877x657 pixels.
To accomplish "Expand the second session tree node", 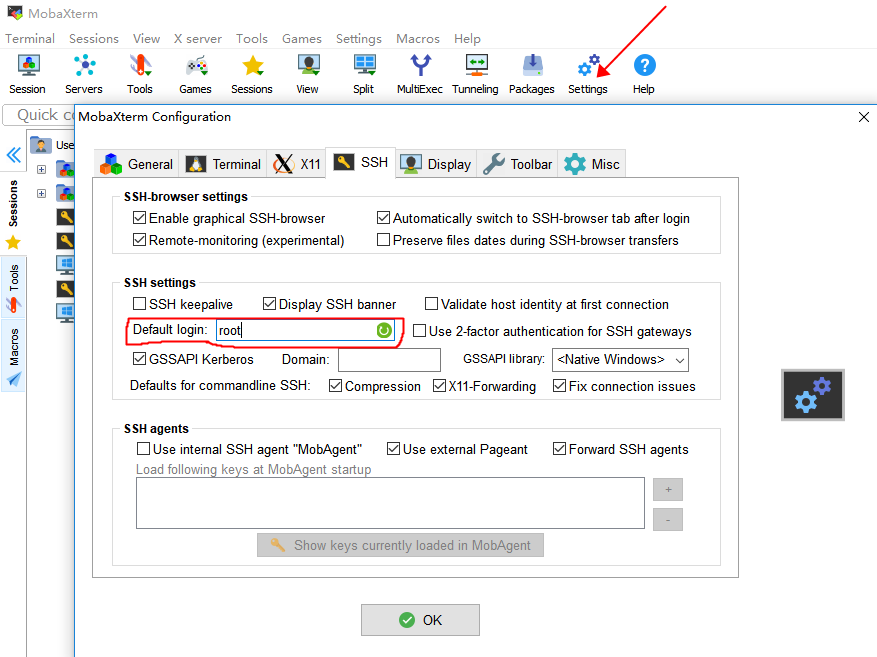I will (x=41, y=193).
